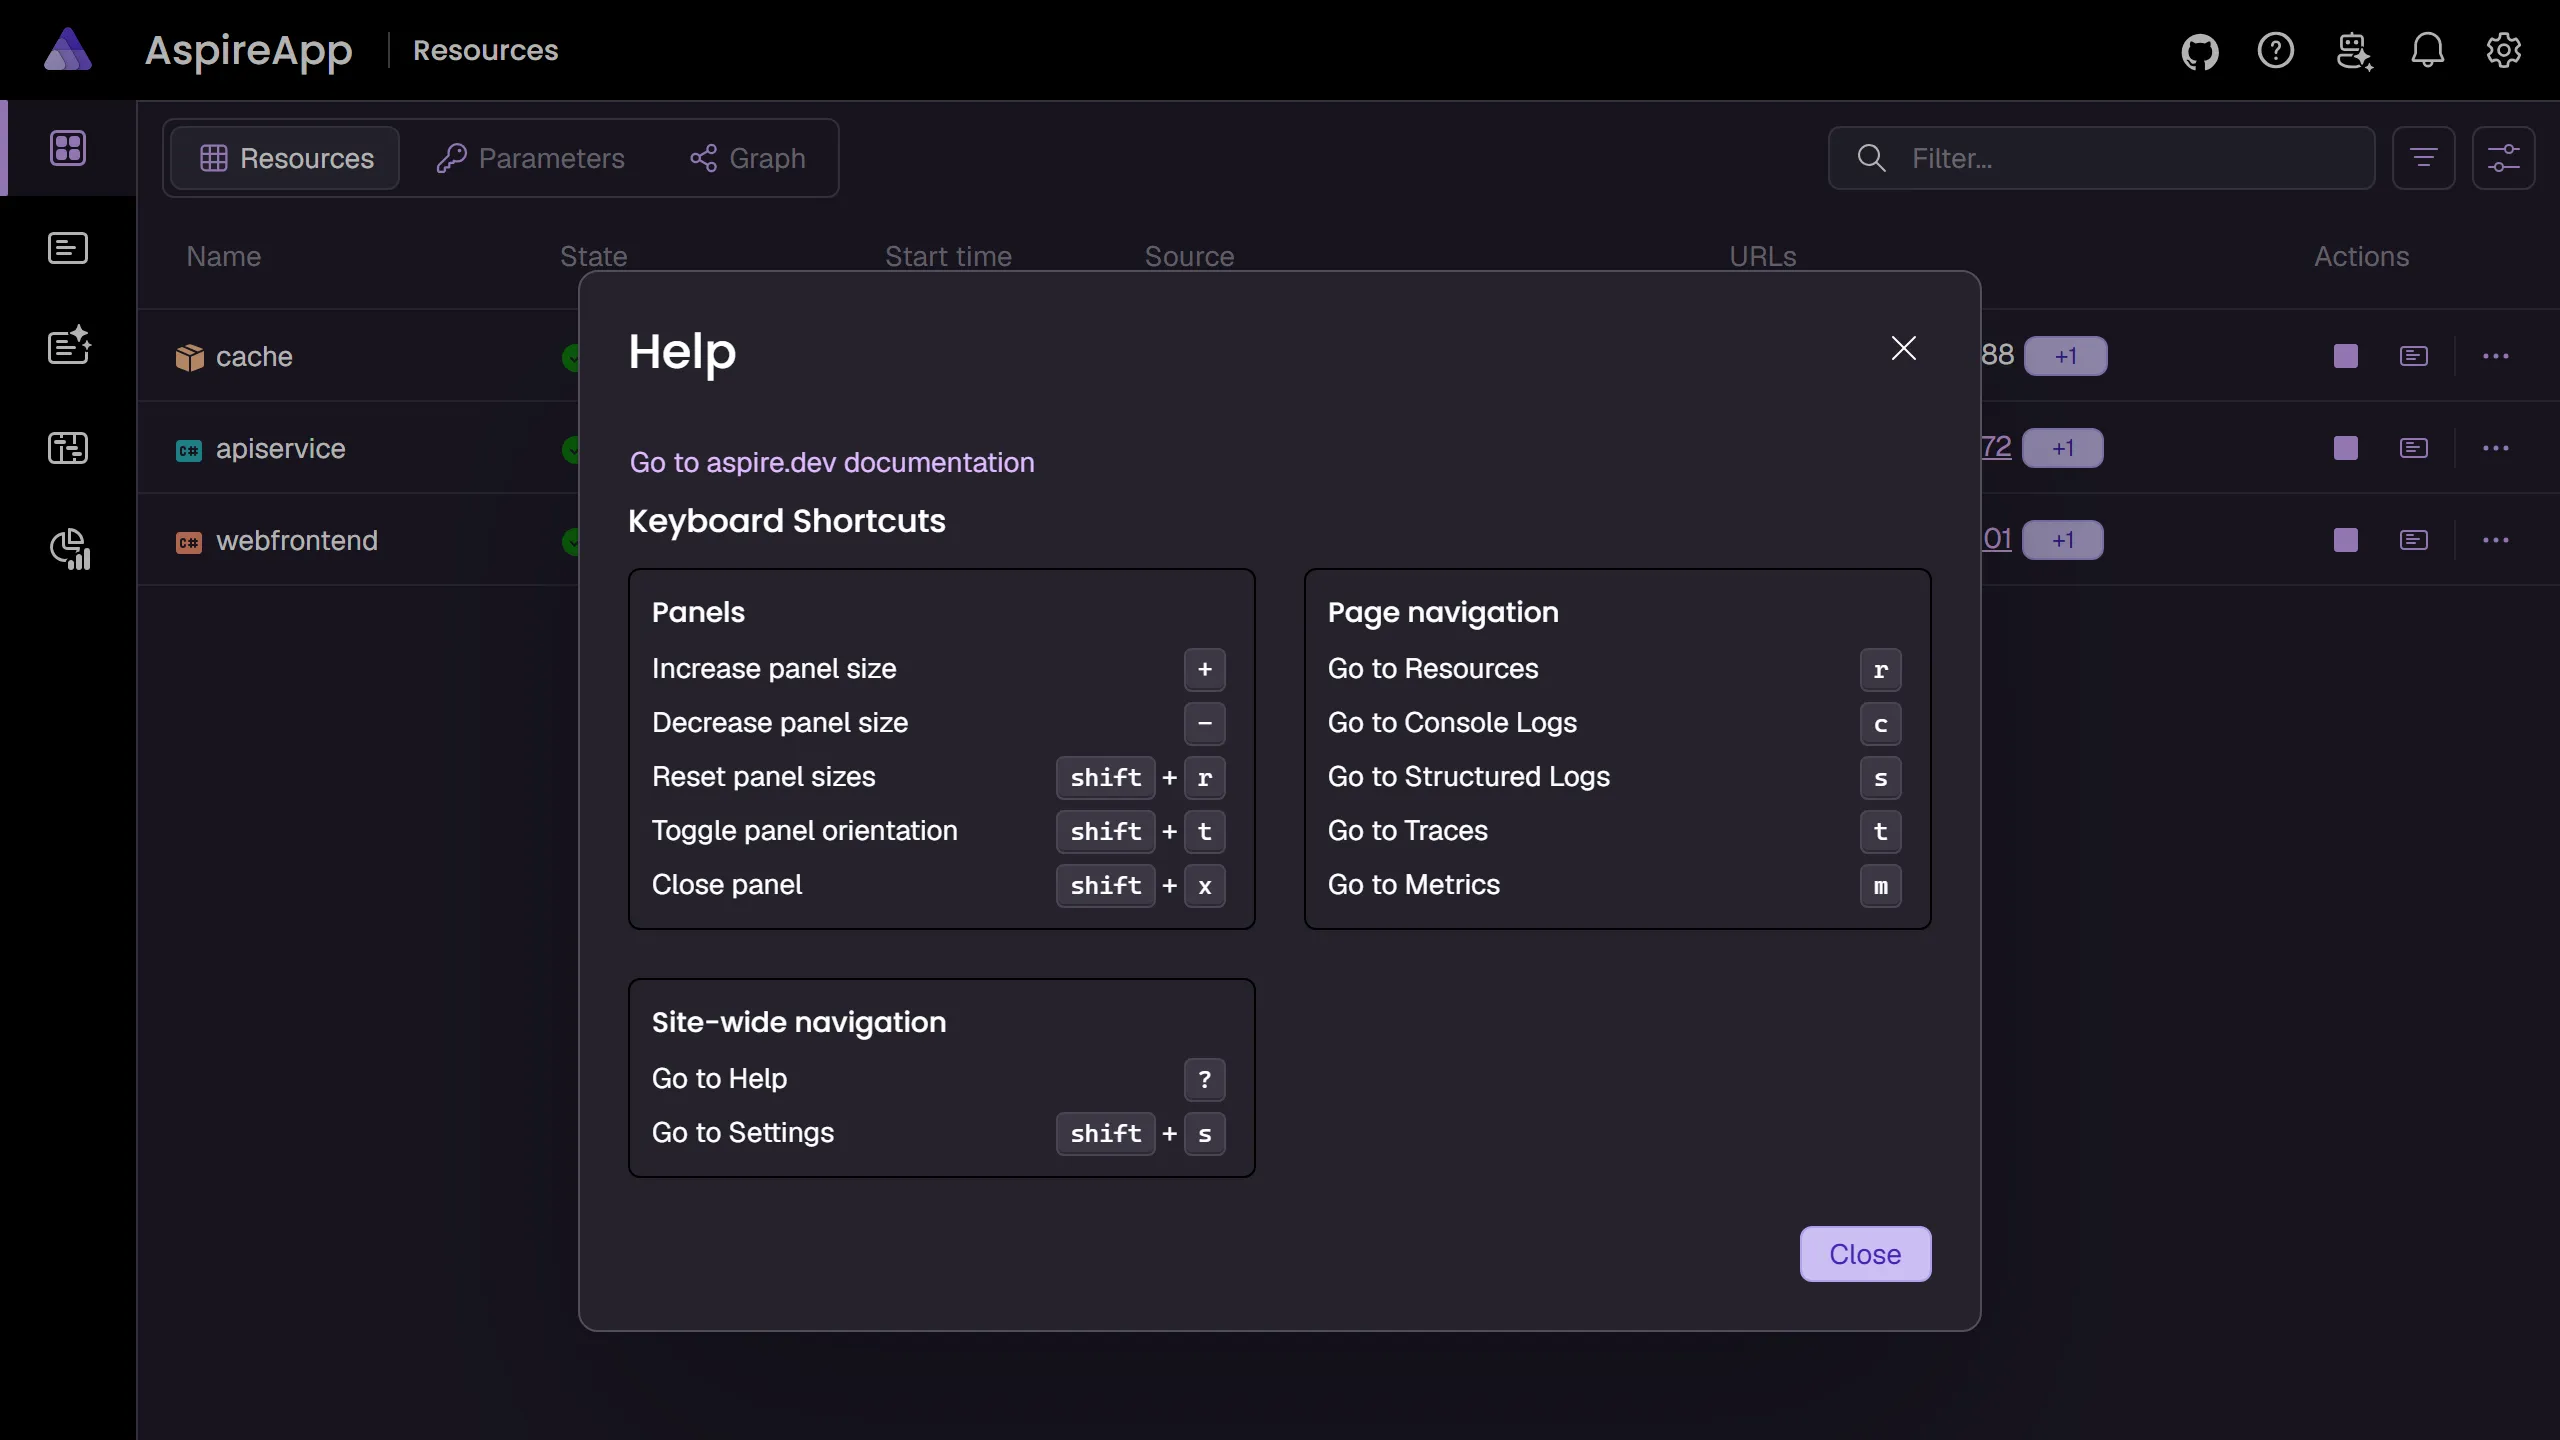This screenshot has height=1440, width=2560.
Task: Switch to the Parameters tab
Action: point(530,158)
